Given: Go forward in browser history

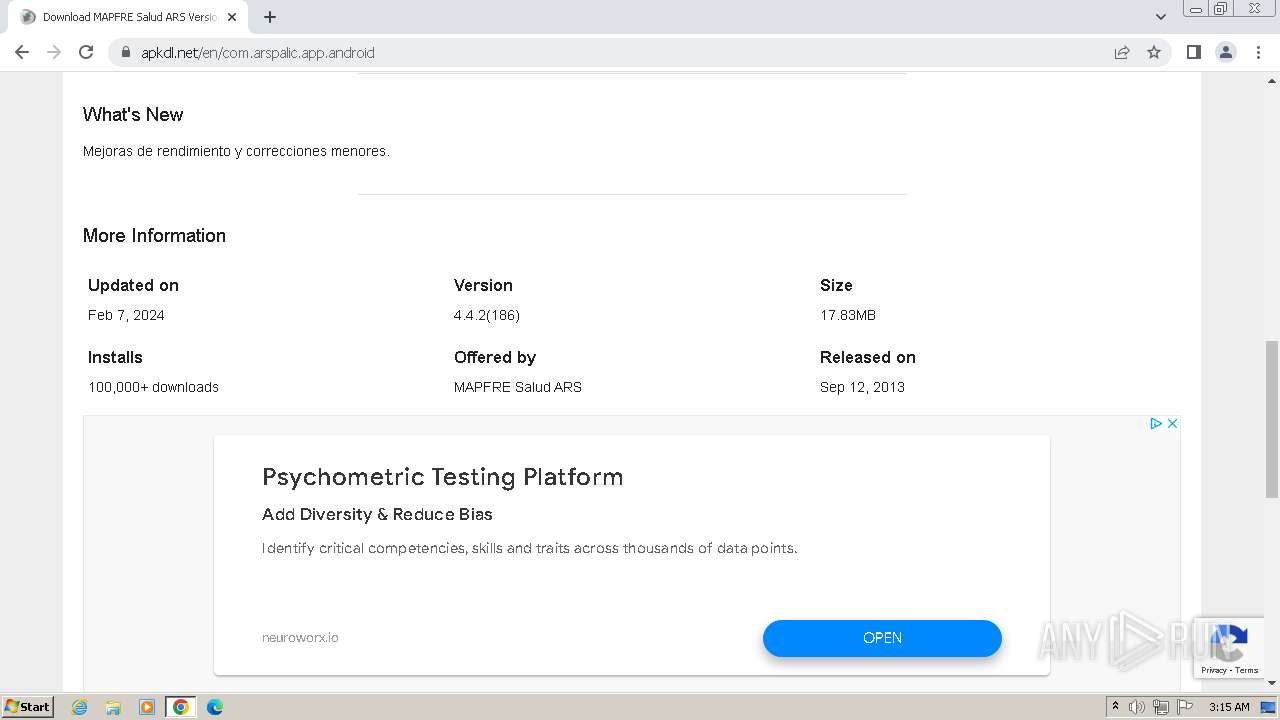Looking at the screenshot, I should pyautogui.click(x=54, y=52).
